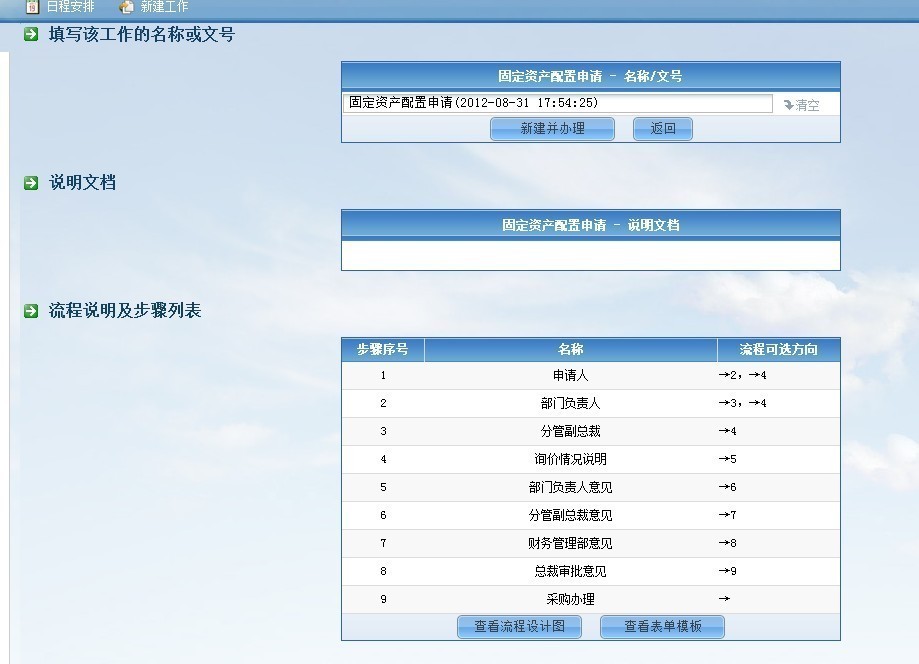The height and width of the screenshot is (664, 919).
Task: Click the 清空 clear arrow icon
Action: (789, 105)
